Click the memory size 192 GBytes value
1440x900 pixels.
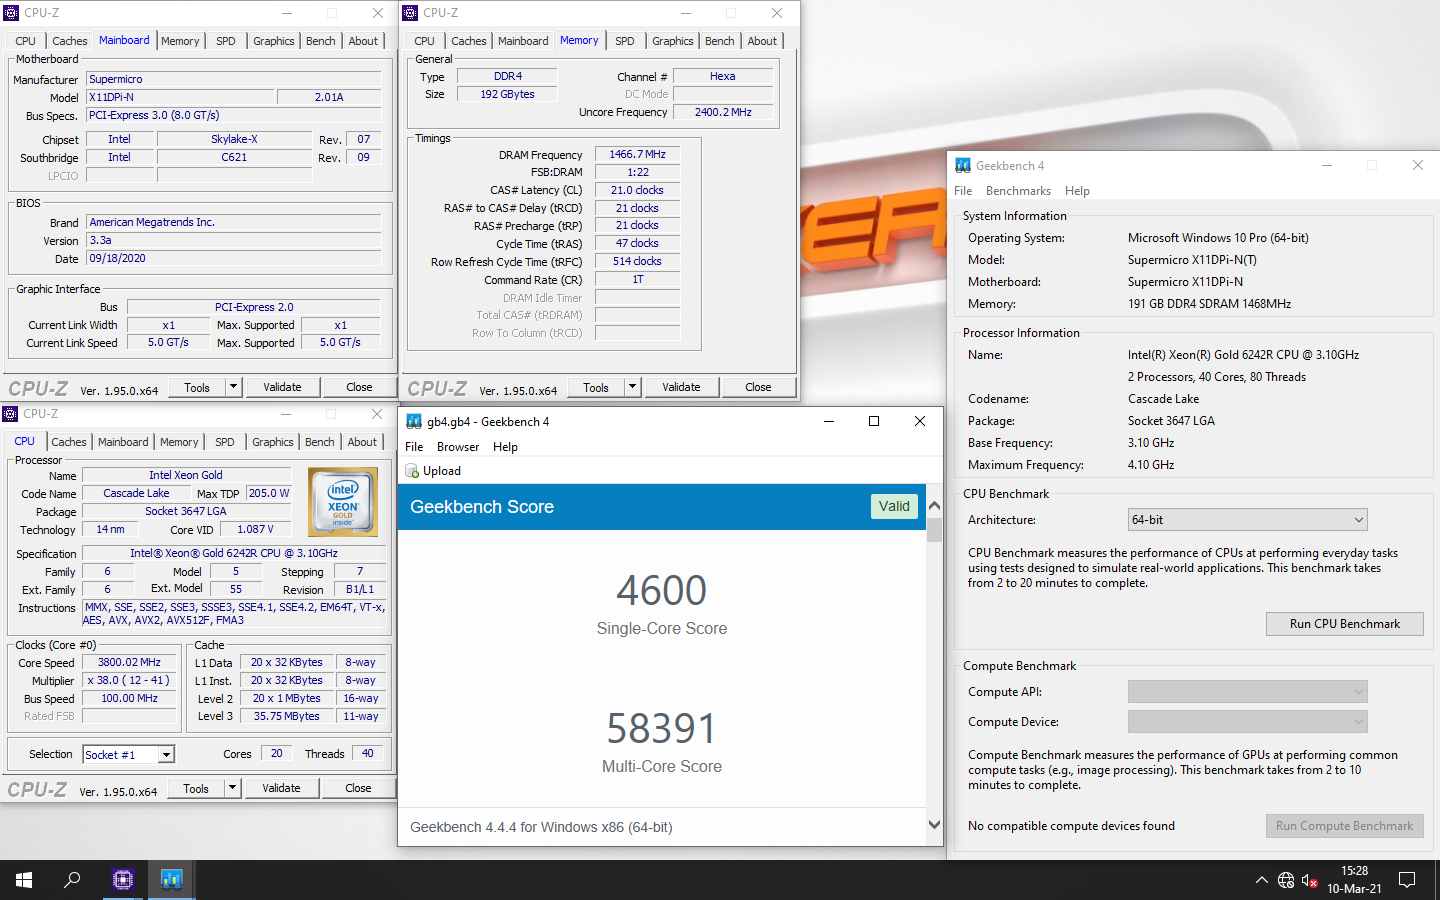tap(507, 94)
